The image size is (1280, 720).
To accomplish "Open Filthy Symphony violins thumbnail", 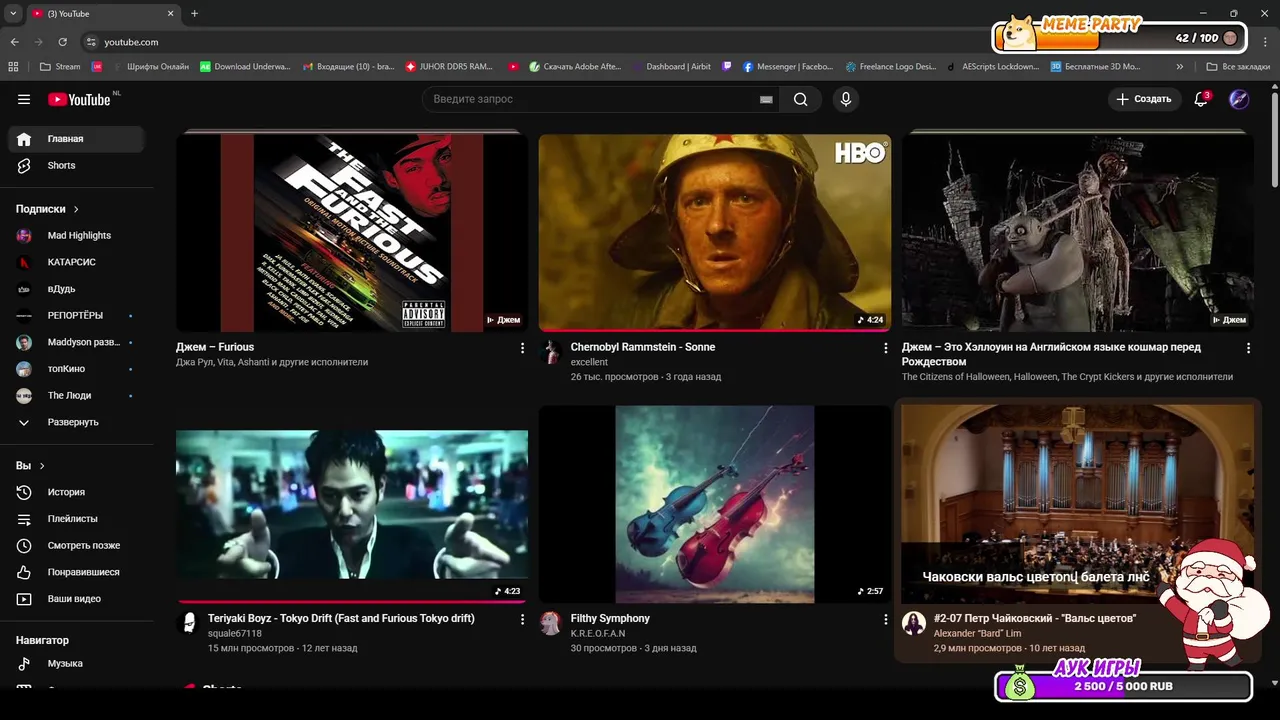I will click(x=715, y=504).
